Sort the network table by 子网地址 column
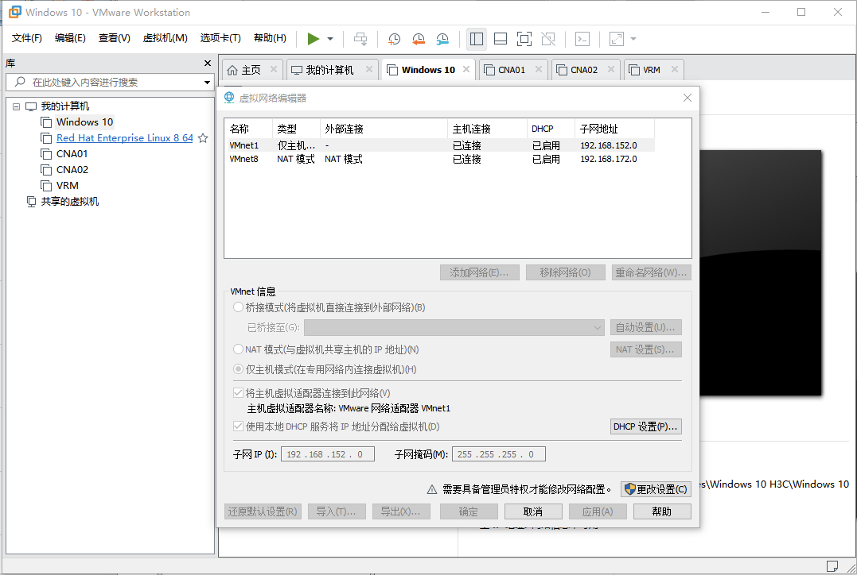Viewport: 858px width, 576px height. (x=614, y=129)
